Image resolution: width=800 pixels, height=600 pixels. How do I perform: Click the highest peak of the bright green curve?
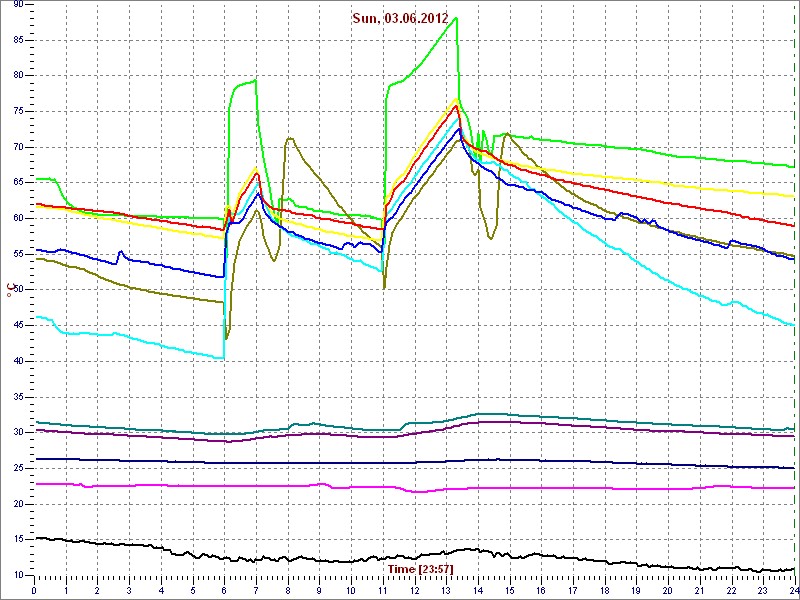tap(456, 18)
